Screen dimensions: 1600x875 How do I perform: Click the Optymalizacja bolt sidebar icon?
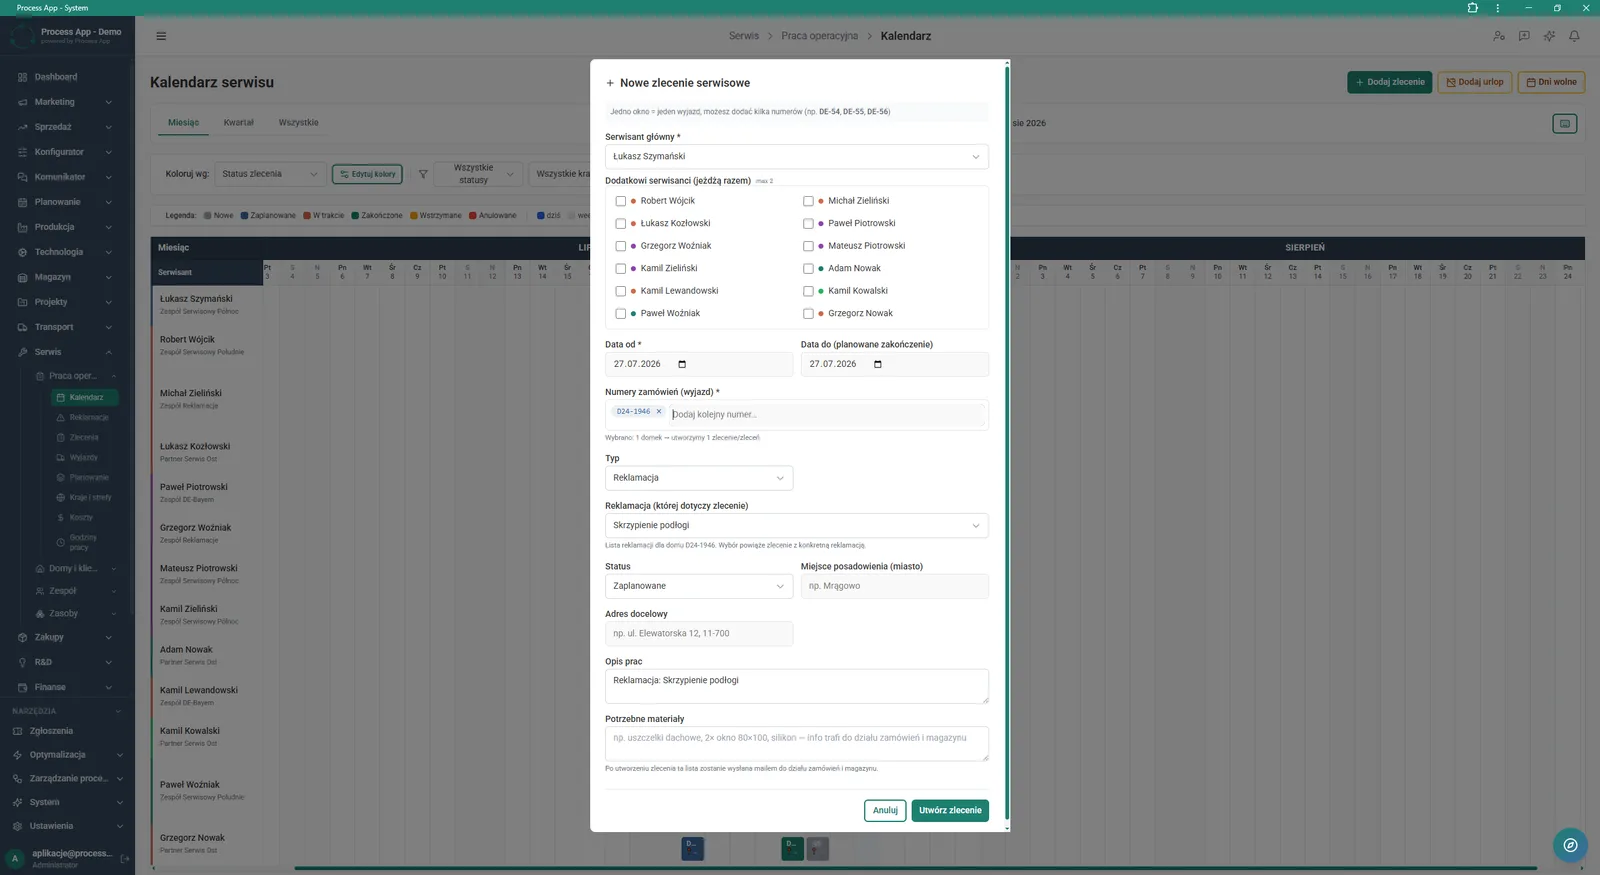(x=17, y=755)
